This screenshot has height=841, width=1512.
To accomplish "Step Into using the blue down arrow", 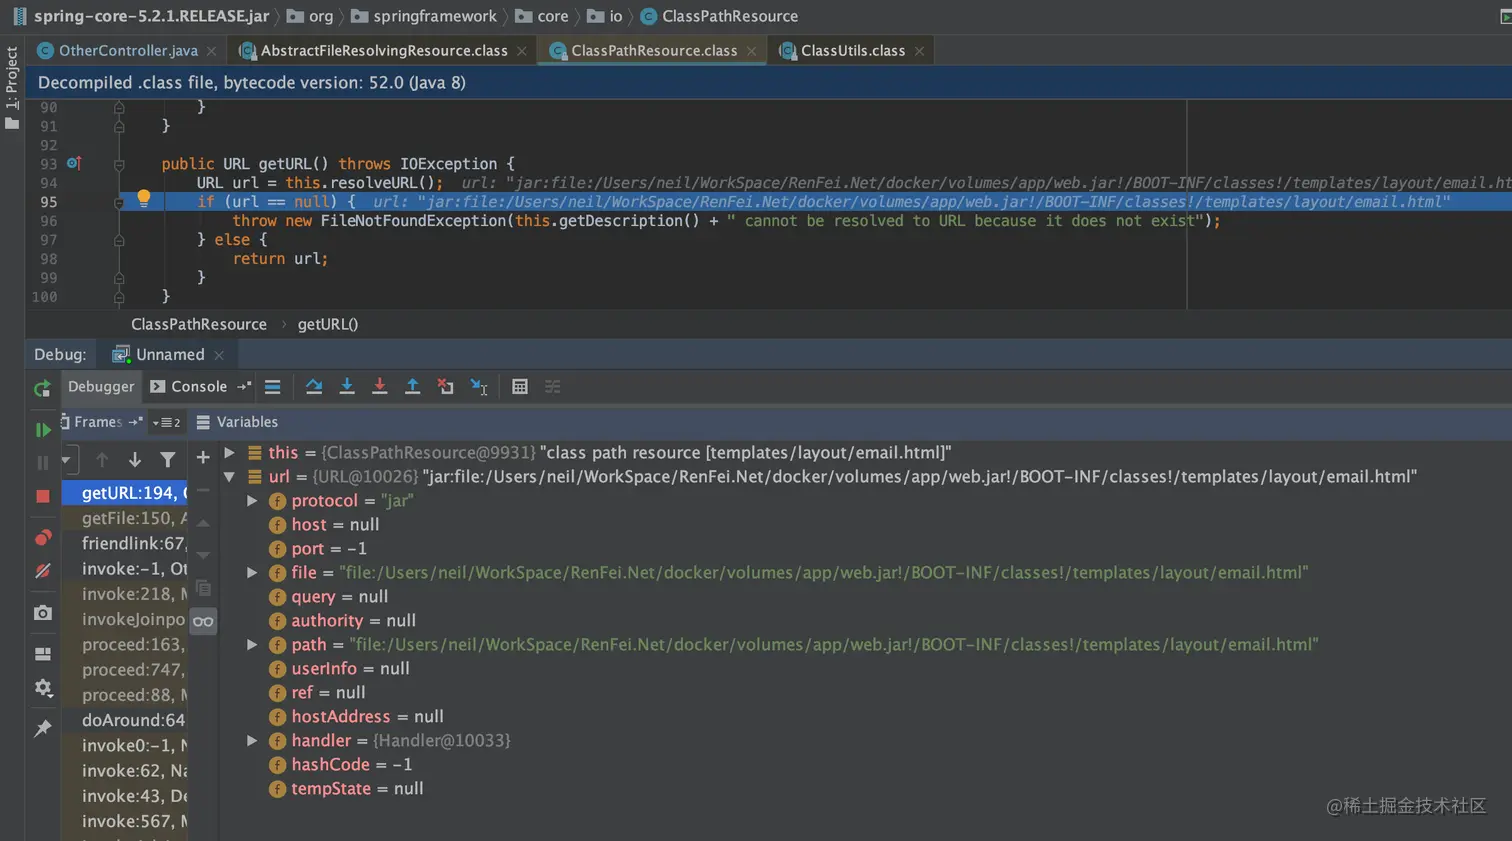I will [347, 387].
